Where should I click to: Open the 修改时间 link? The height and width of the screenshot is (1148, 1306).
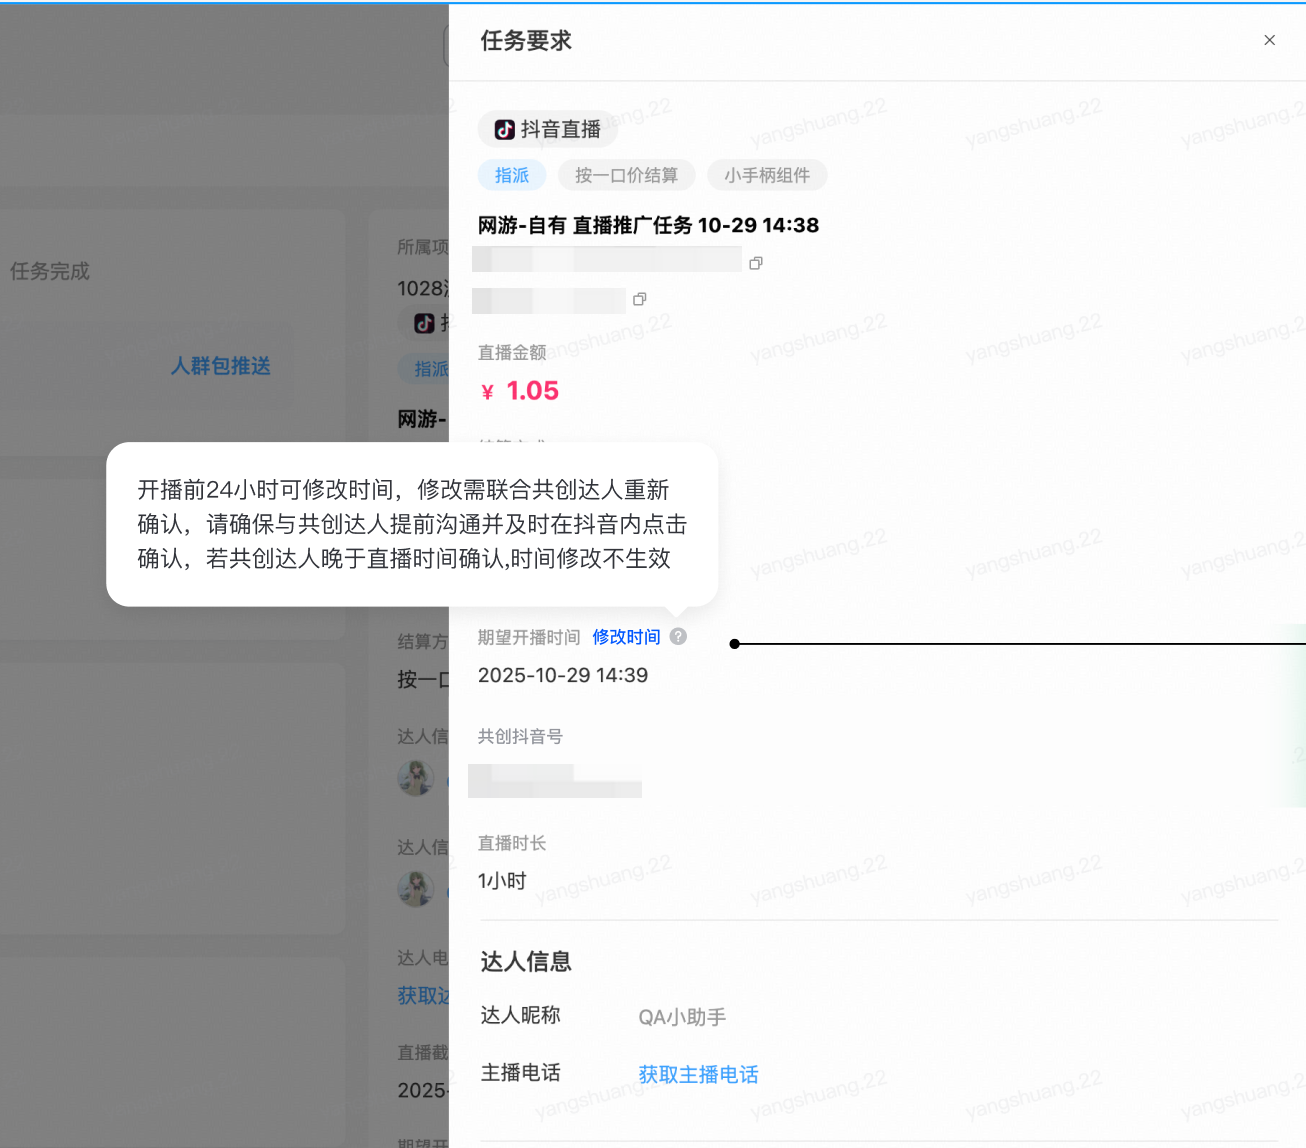pyautogui.click(x=626, y=637)
